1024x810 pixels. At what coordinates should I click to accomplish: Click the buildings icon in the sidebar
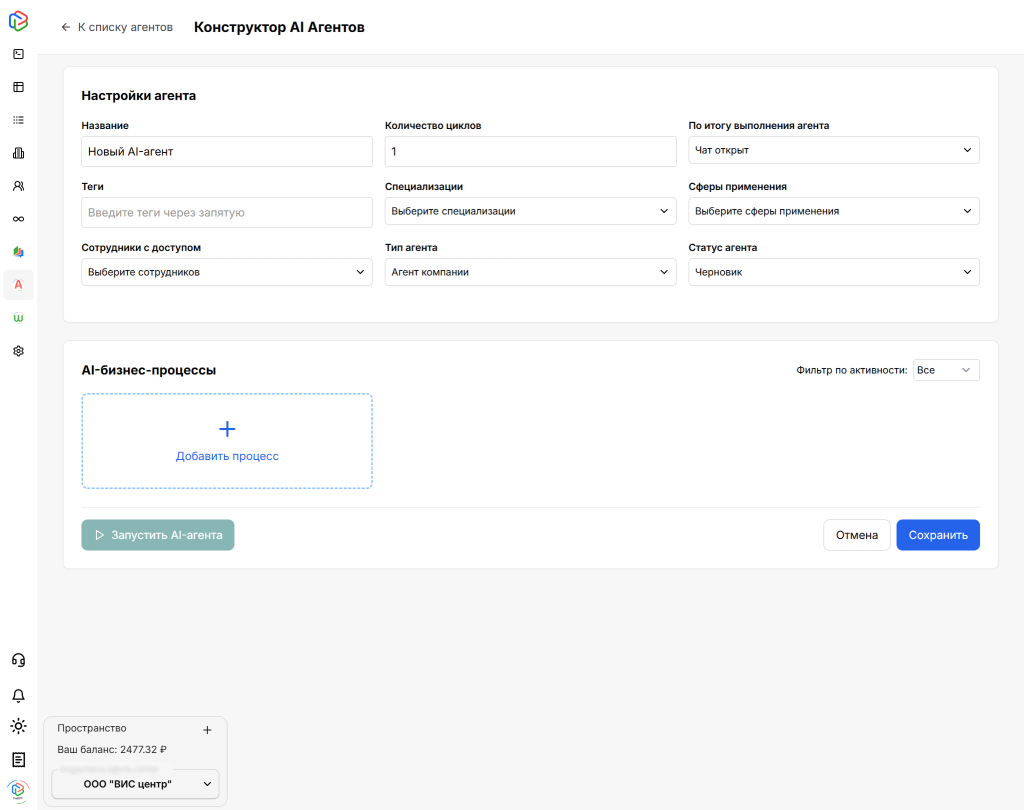[x=18, y=153]
